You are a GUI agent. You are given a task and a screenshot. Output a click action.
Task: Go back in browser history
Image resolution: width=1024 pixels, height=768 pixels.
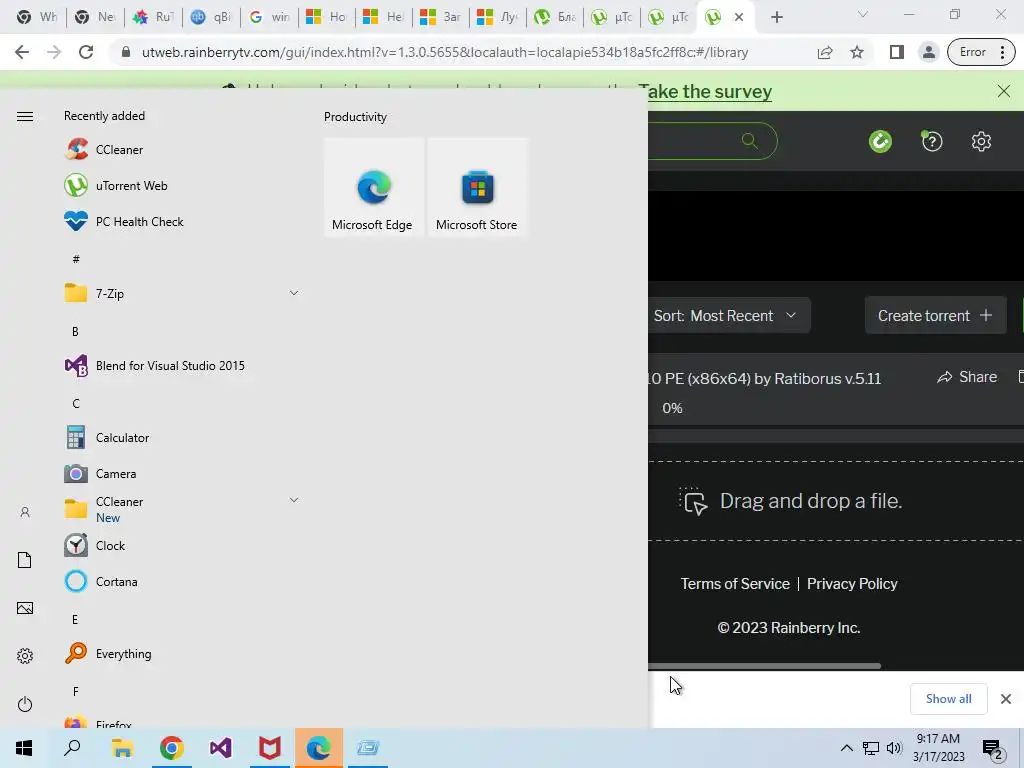tap(22, 52)
